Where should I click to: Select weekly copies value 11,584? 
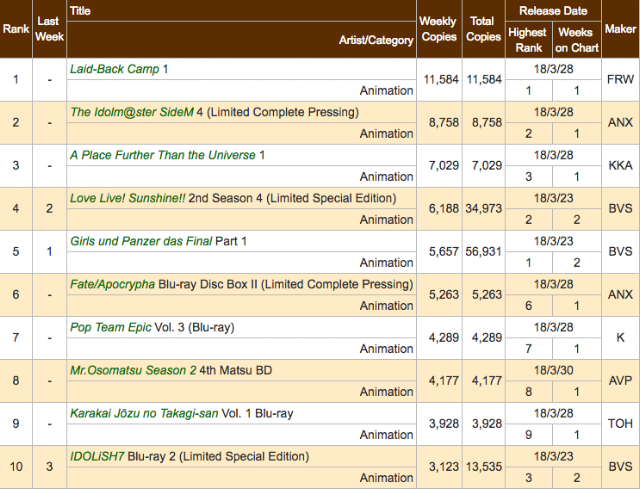pos(441,79)
